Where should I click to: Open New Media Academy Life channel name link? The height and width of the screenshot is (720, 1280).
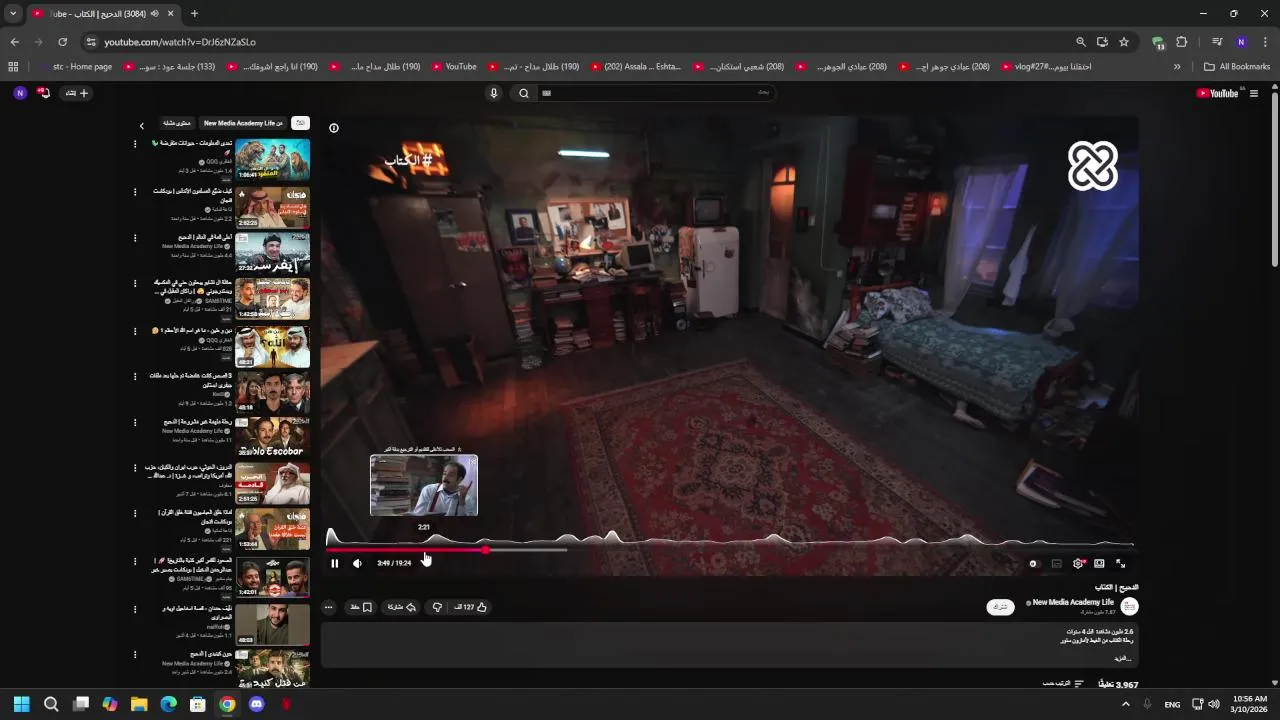pos(1073,602)
